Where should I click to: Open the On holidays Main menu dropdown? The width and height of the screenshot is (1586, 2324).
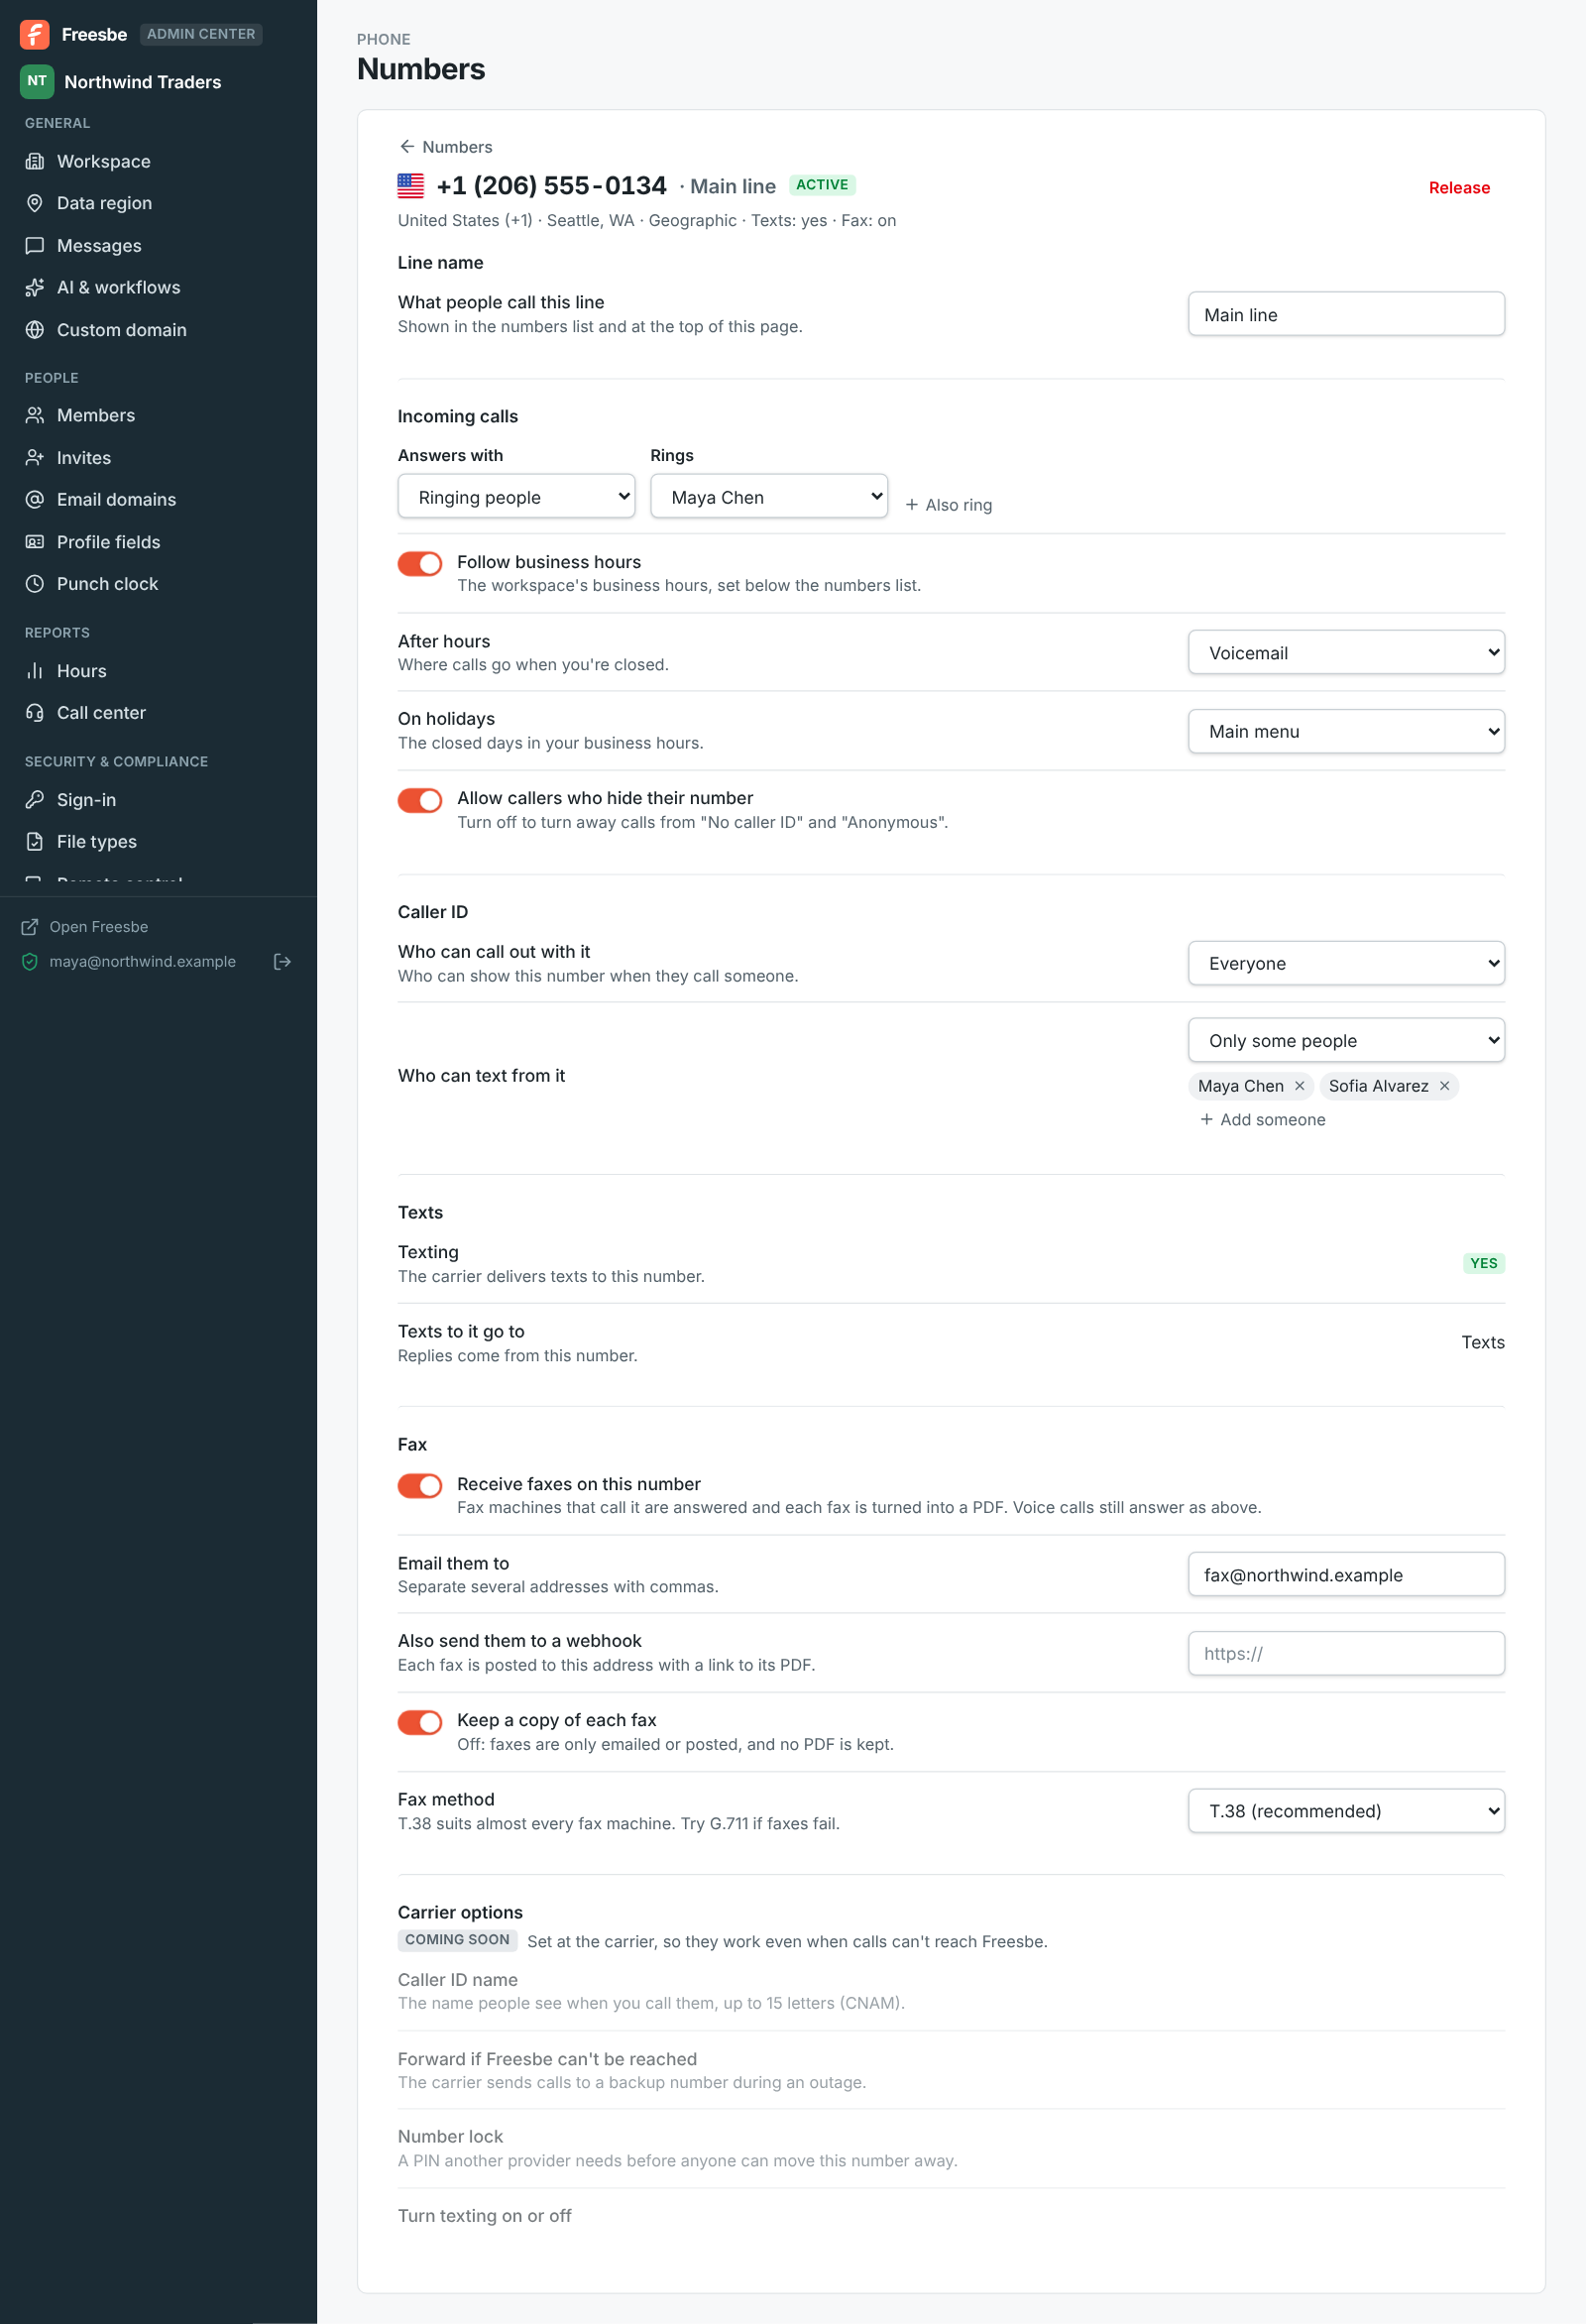point(1346,731)
